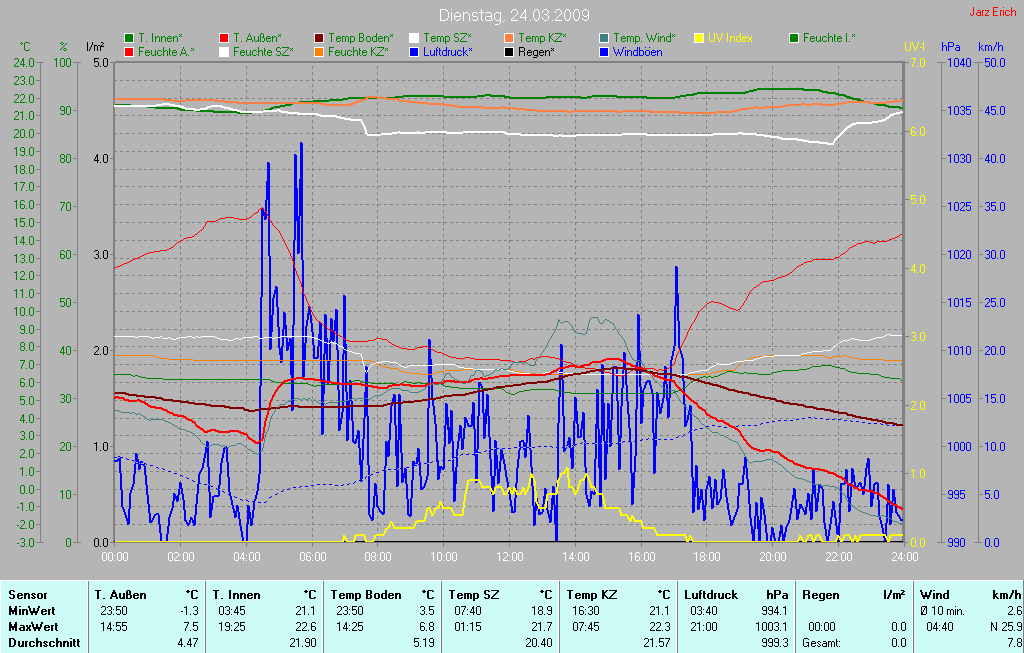Click the T. Außen* legend label
Viewport: 1024px width, 653px height.
point(257,38)
